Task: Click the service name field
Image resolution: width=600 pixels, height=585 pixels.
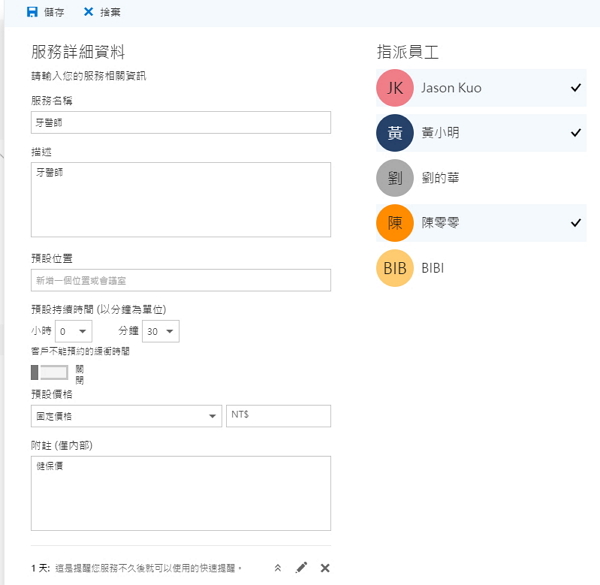Action: pyautogui.click(x=180, y=123)
